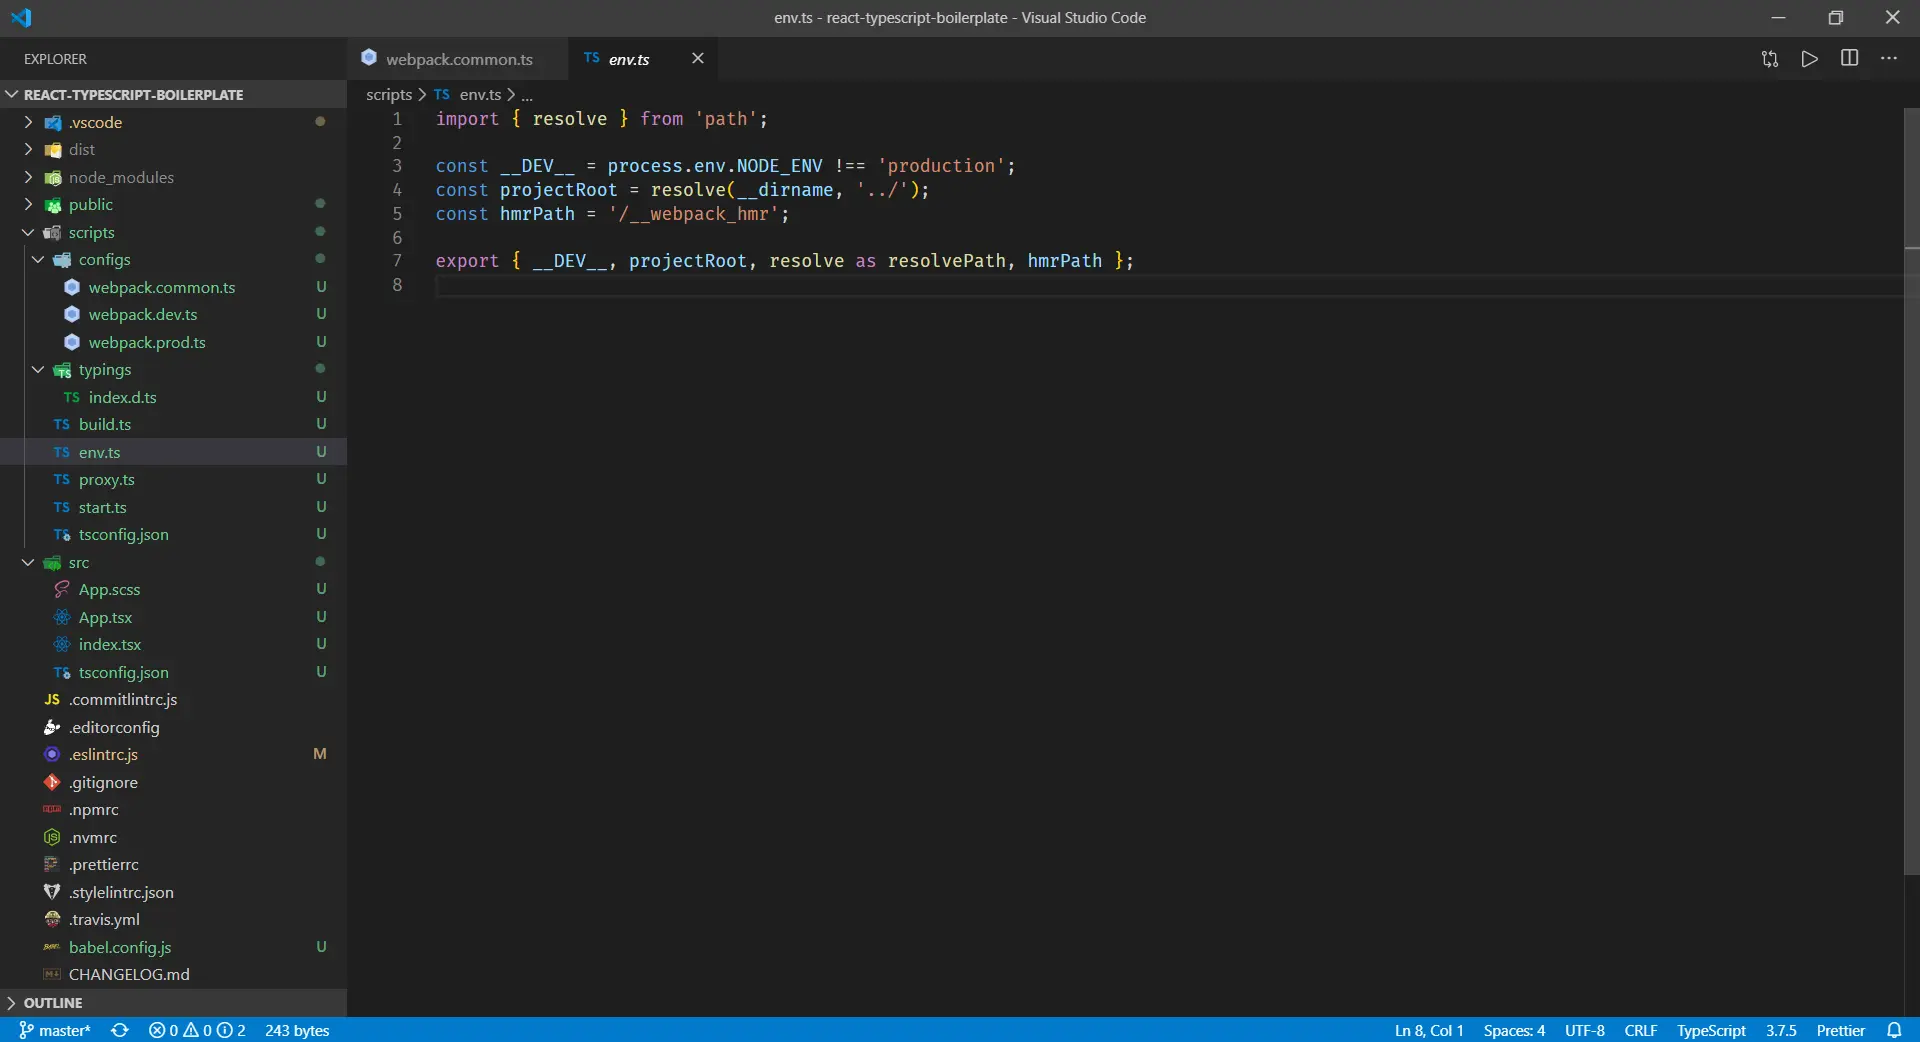Click the 243 bytes file size entry
Image resolution: width=1920 pixels, height=1042 pixels.
(297, 1030)
